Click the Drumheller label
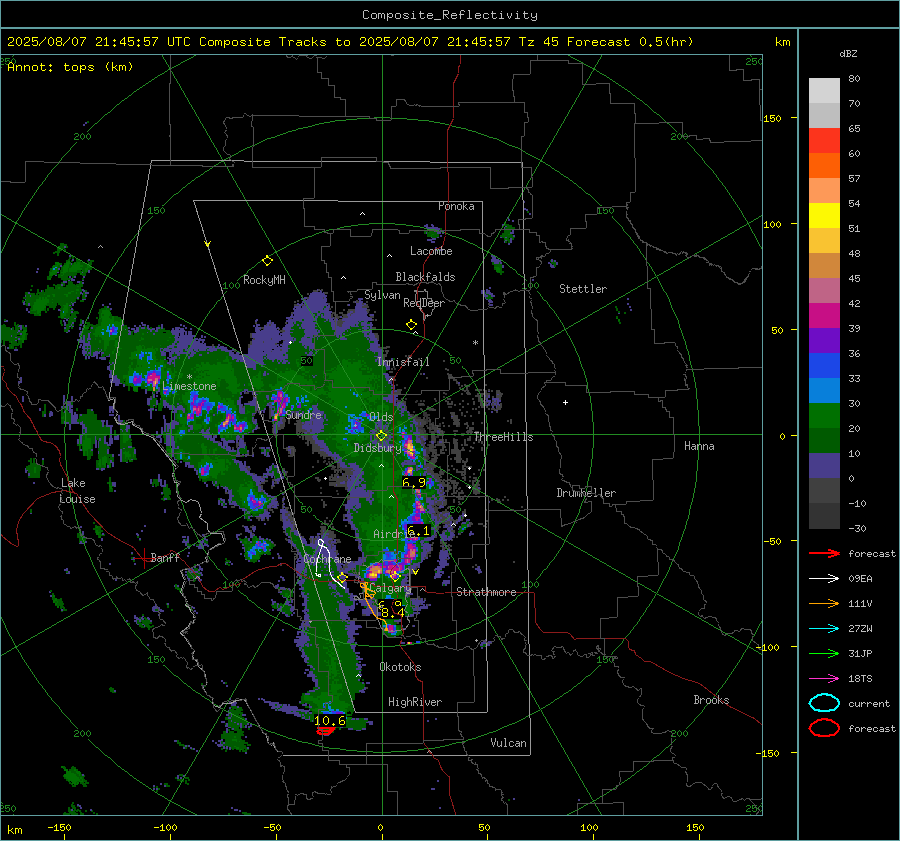Screen dimensions: 900x841 586,493
